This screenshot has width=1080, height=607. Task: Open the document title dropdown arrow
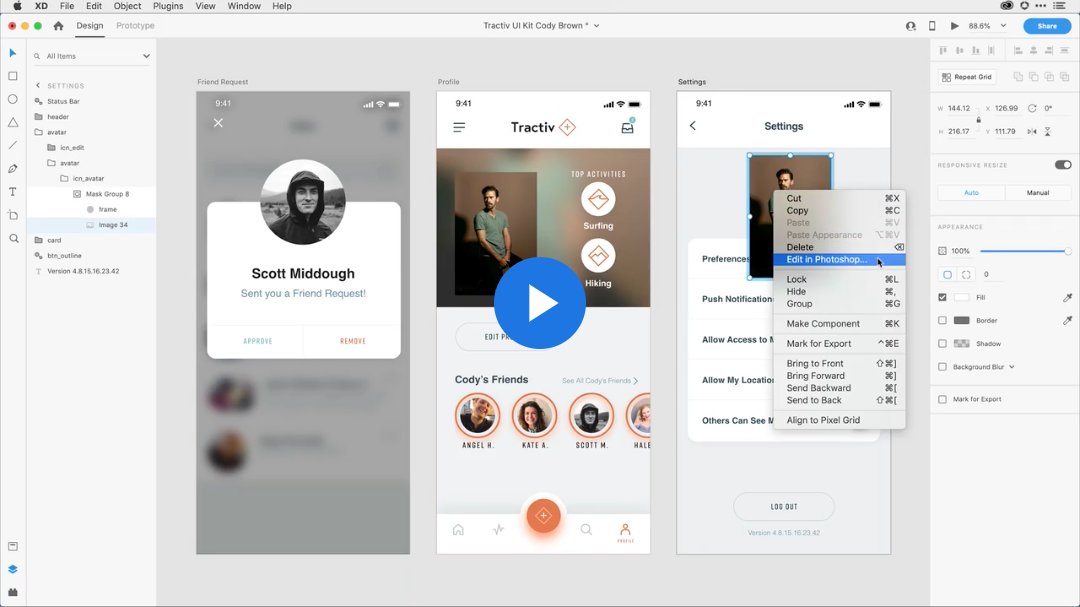pyautogui.click(x=596, y=25)
